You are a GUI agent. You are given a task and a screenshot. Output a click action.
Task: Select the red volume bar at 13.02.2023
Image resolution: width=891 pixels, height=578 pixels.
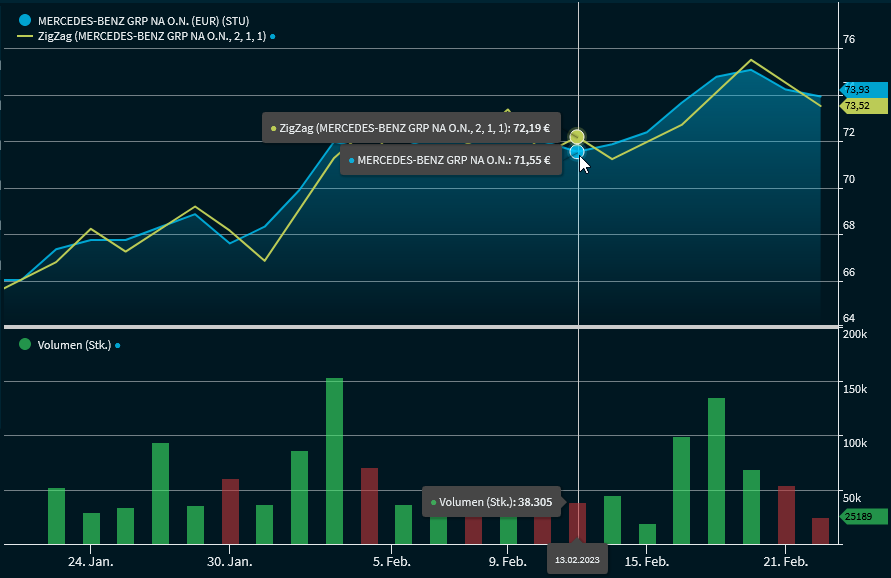(577, 523)
